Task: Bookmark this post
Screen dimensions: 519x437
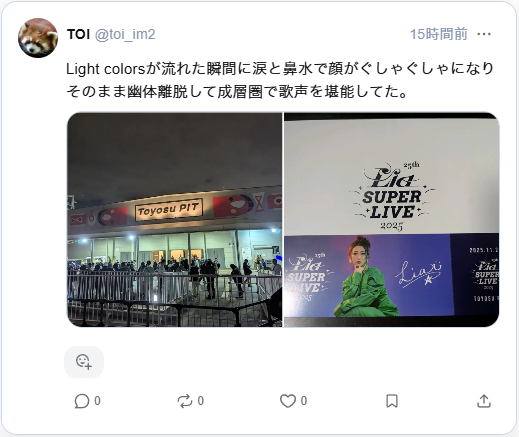Action: point(392,401)
